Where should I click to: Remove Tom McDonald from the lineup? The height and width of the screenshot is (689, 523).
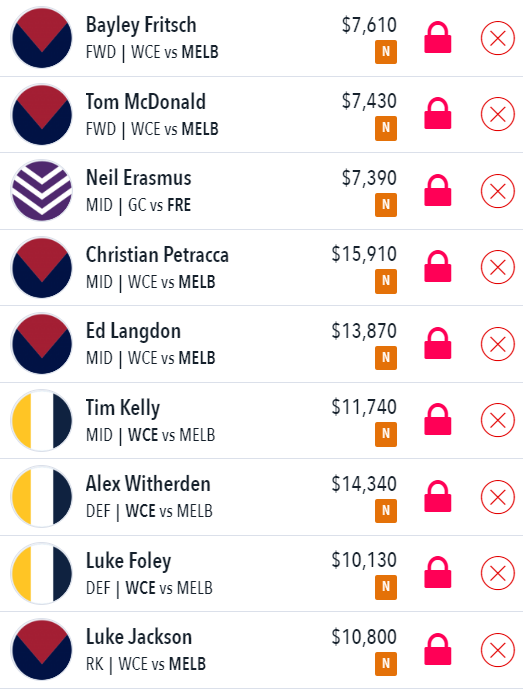pos(498,114)
